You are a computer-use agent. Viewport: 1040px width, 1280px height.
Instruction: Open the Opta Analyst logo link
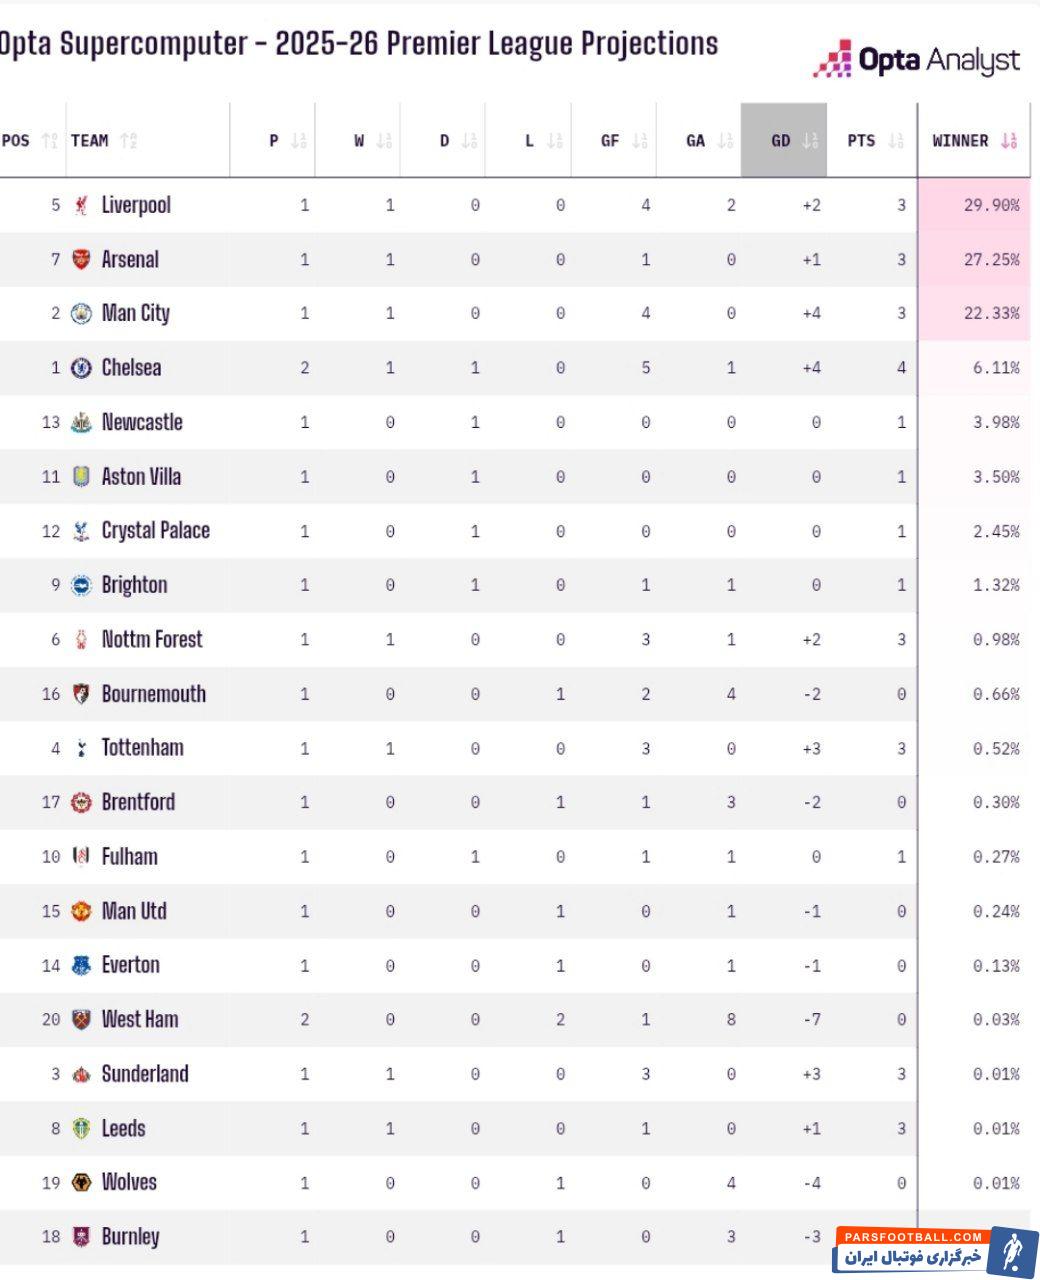tap(916, 60)
